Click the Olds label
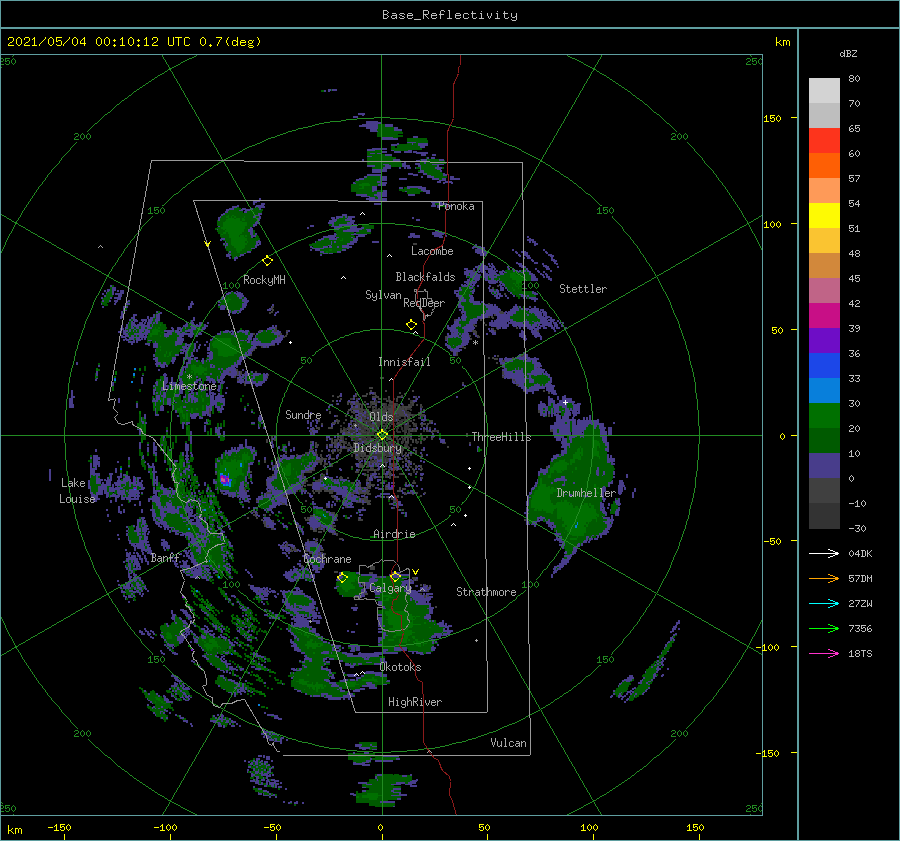 [381, 417]
